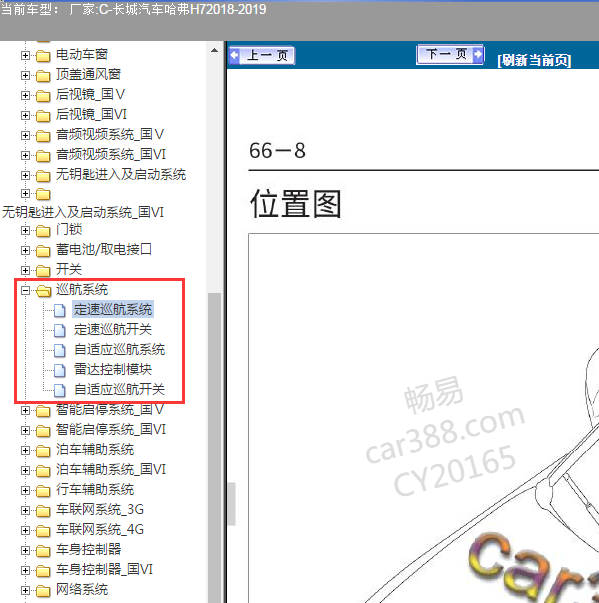The height and width of the screenshot is (603, 599).
Task: Expand the 顶盖通风窗 folder node
Action: click(x=25, y=75)
